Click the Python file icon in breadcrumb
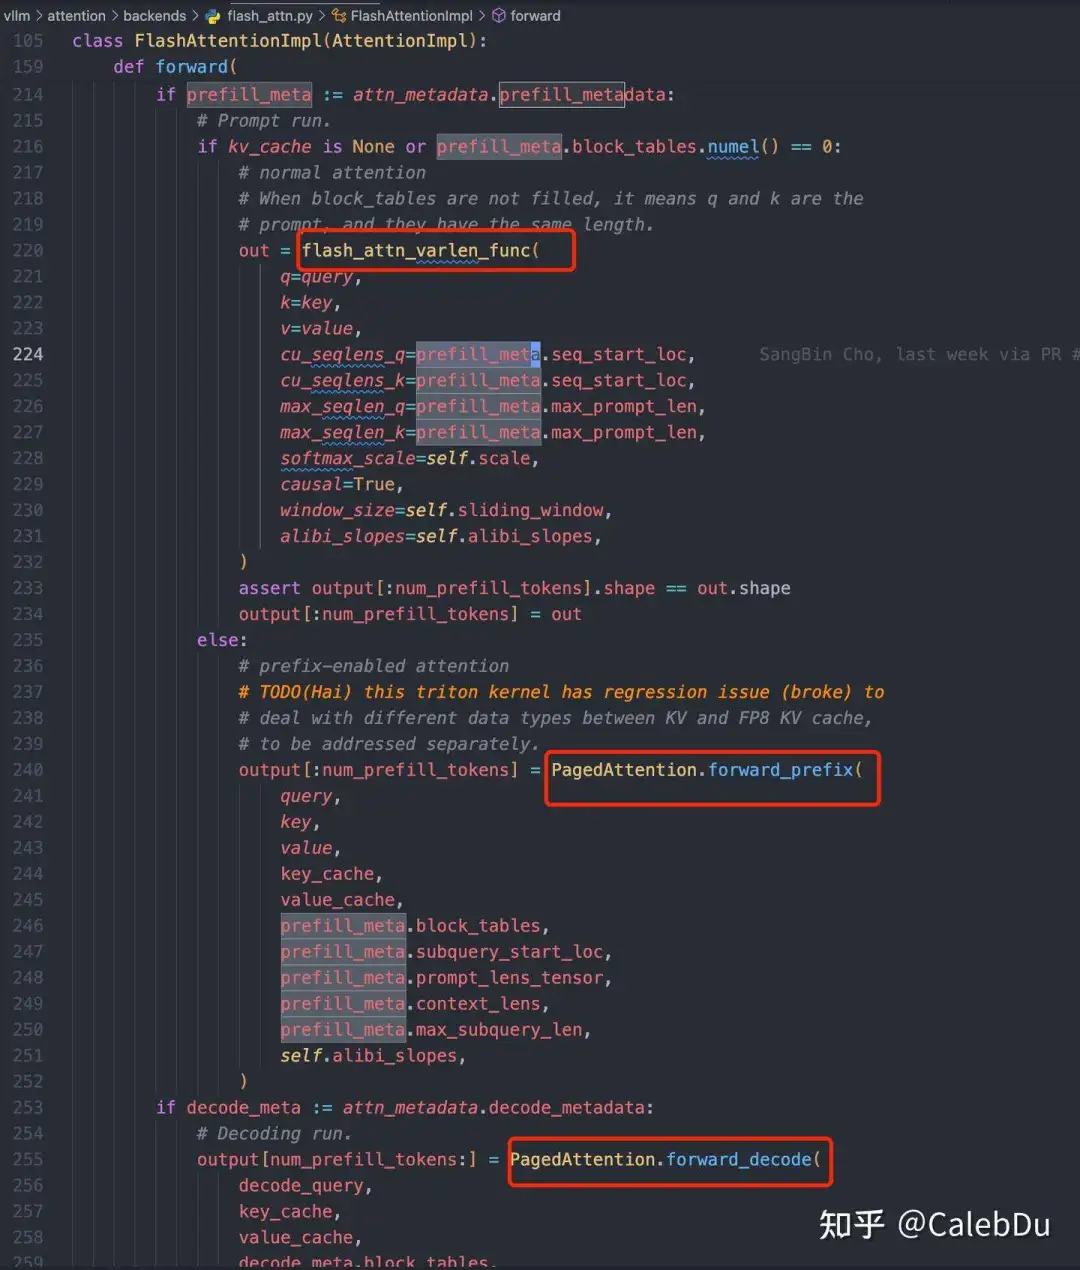Image resolution: width=1080 pixels, height=1270 pixels. pos(213,16)
